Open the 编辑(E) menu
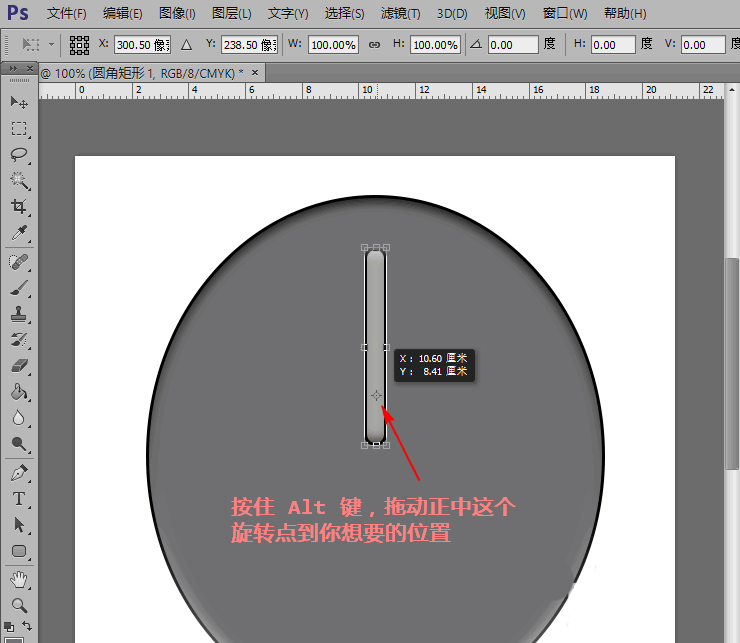 (x=122, y=13)
